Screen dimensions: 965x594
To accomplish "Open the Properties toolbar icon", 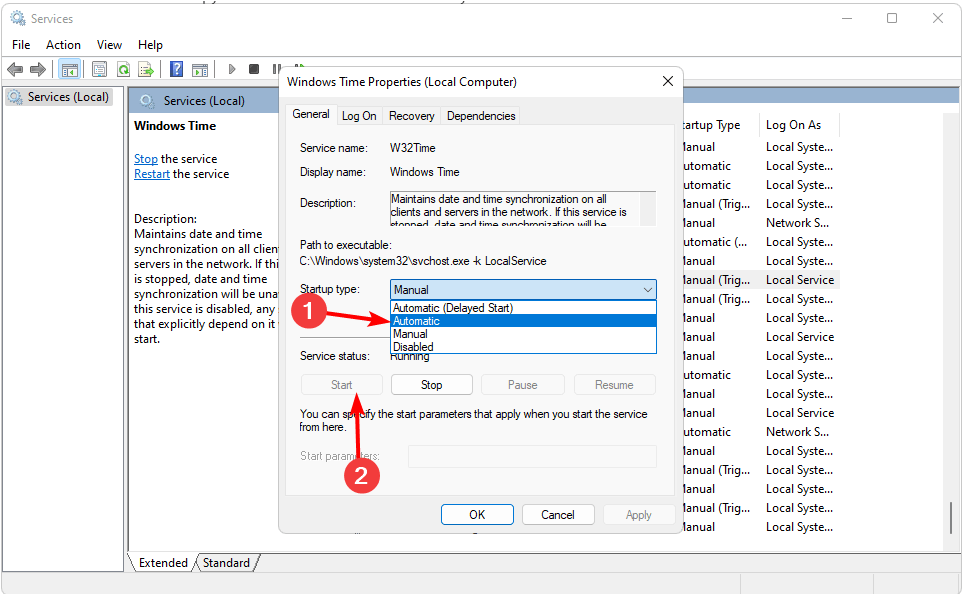I will pyautogui.click(x=99, y=70).
